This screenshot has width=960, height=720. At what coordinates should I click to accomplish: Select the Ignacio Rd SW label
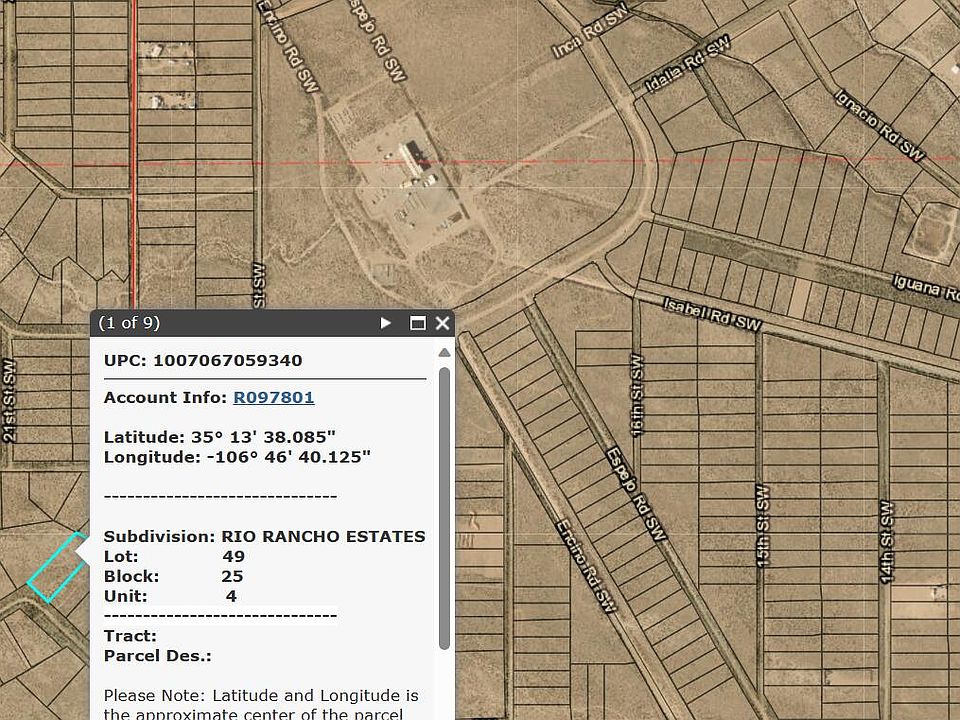[880, 124]
